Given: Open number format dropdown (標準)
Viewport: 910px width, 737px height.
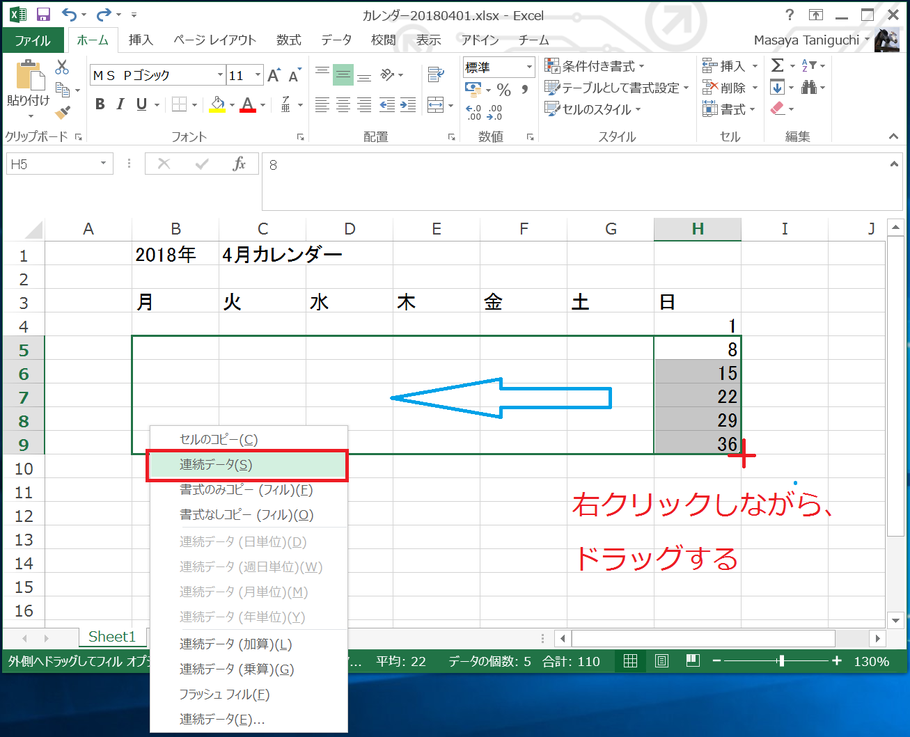Looking at the screenshot, I should point(529,67).
